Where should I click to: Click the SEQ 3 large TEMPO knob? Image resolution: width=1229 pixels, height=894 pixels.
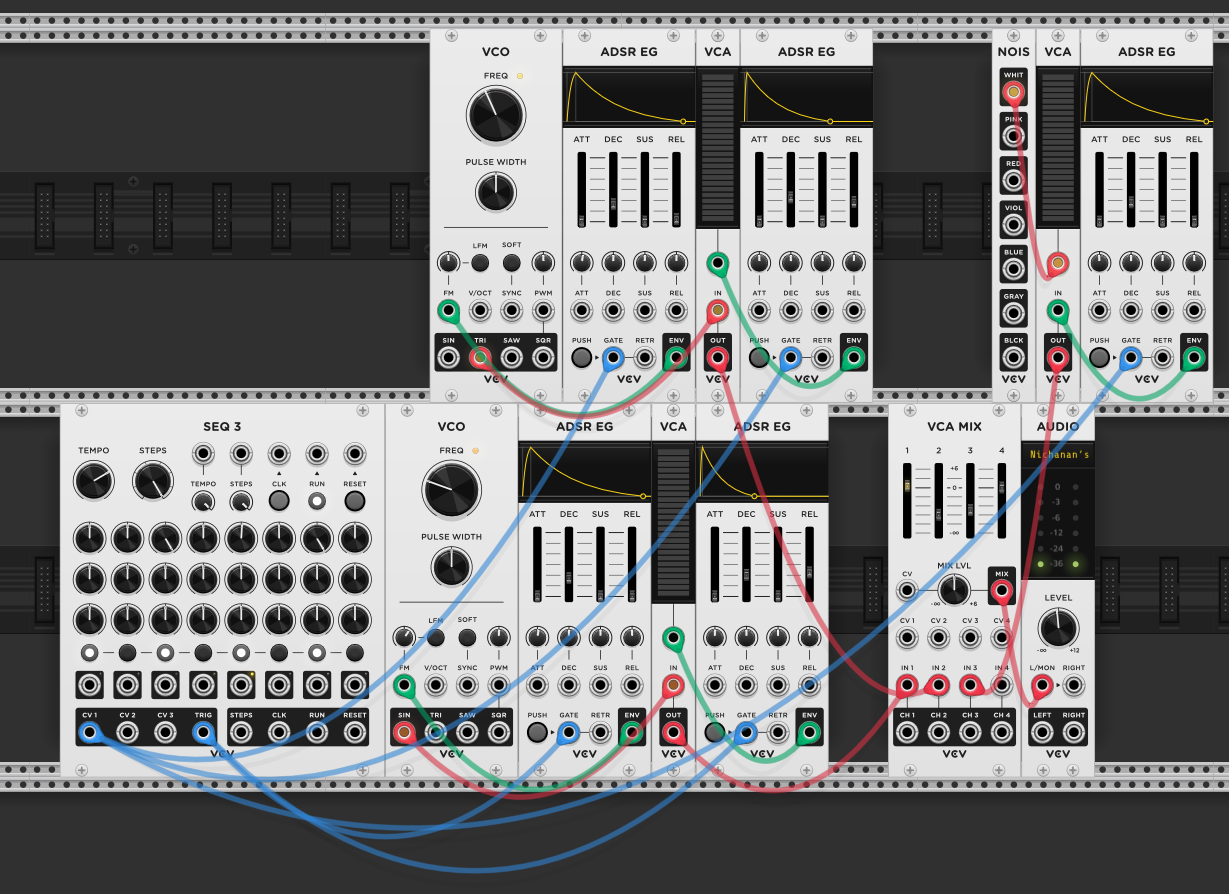pyautogui.click(x=94, y=482)
